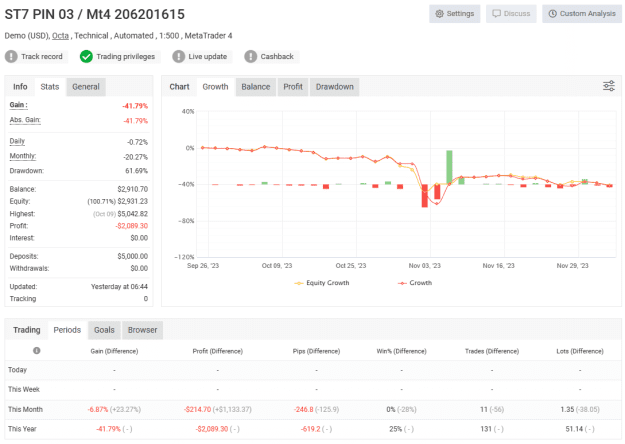Click the Trades (Difference) column header
The image size is (625, 444).
[x=492, y=351]
